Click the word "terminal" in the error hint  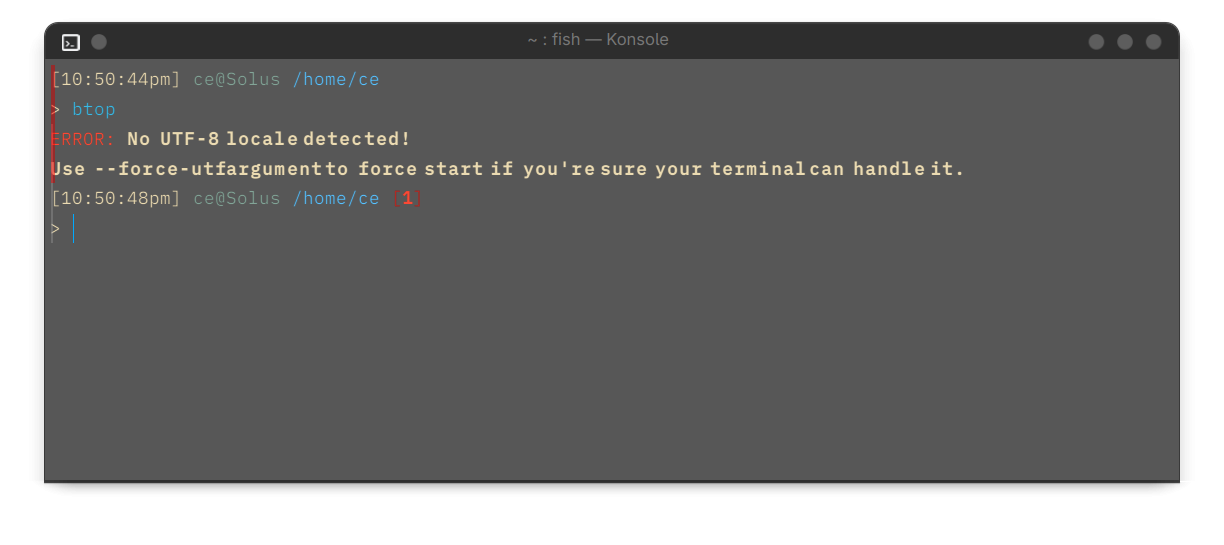point(757,169)
